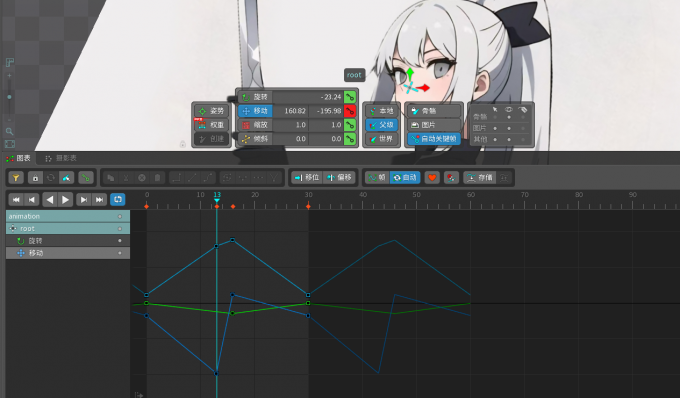Click green key icon beside 缩放 values

[350, 125]
